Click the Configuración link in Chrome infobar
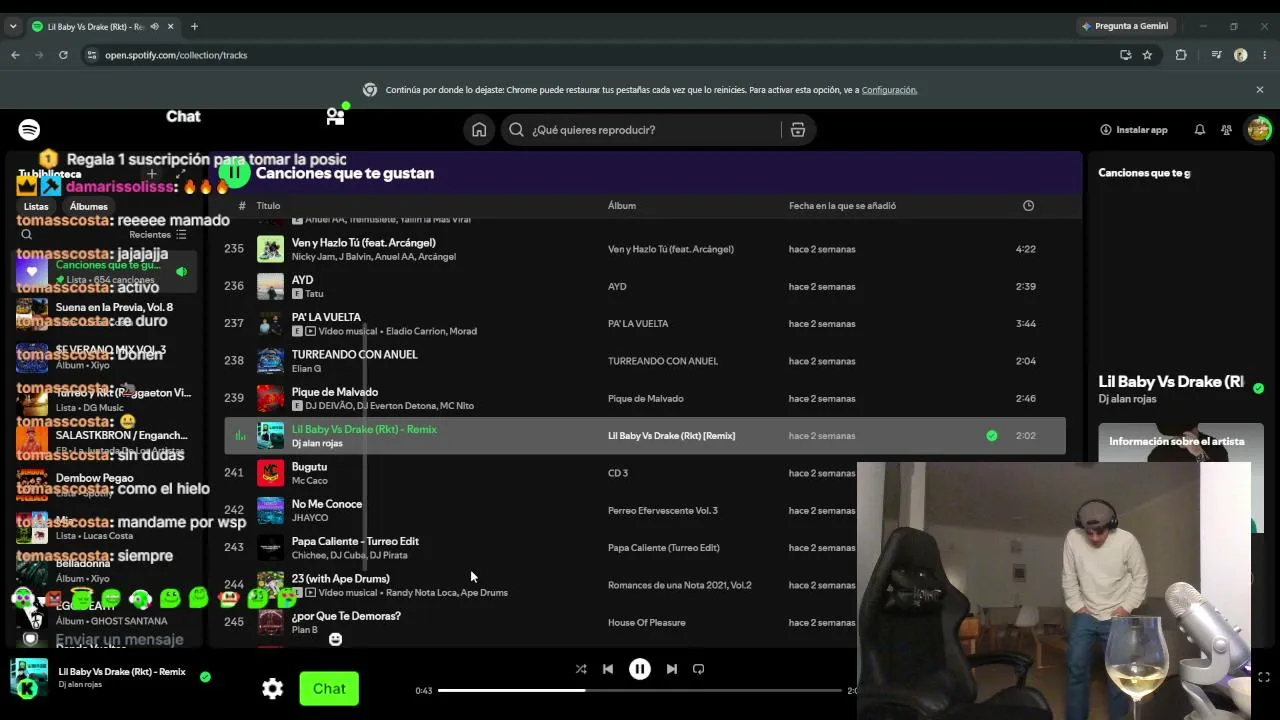This screenshot has height=720, width=1280. (889, 90)
